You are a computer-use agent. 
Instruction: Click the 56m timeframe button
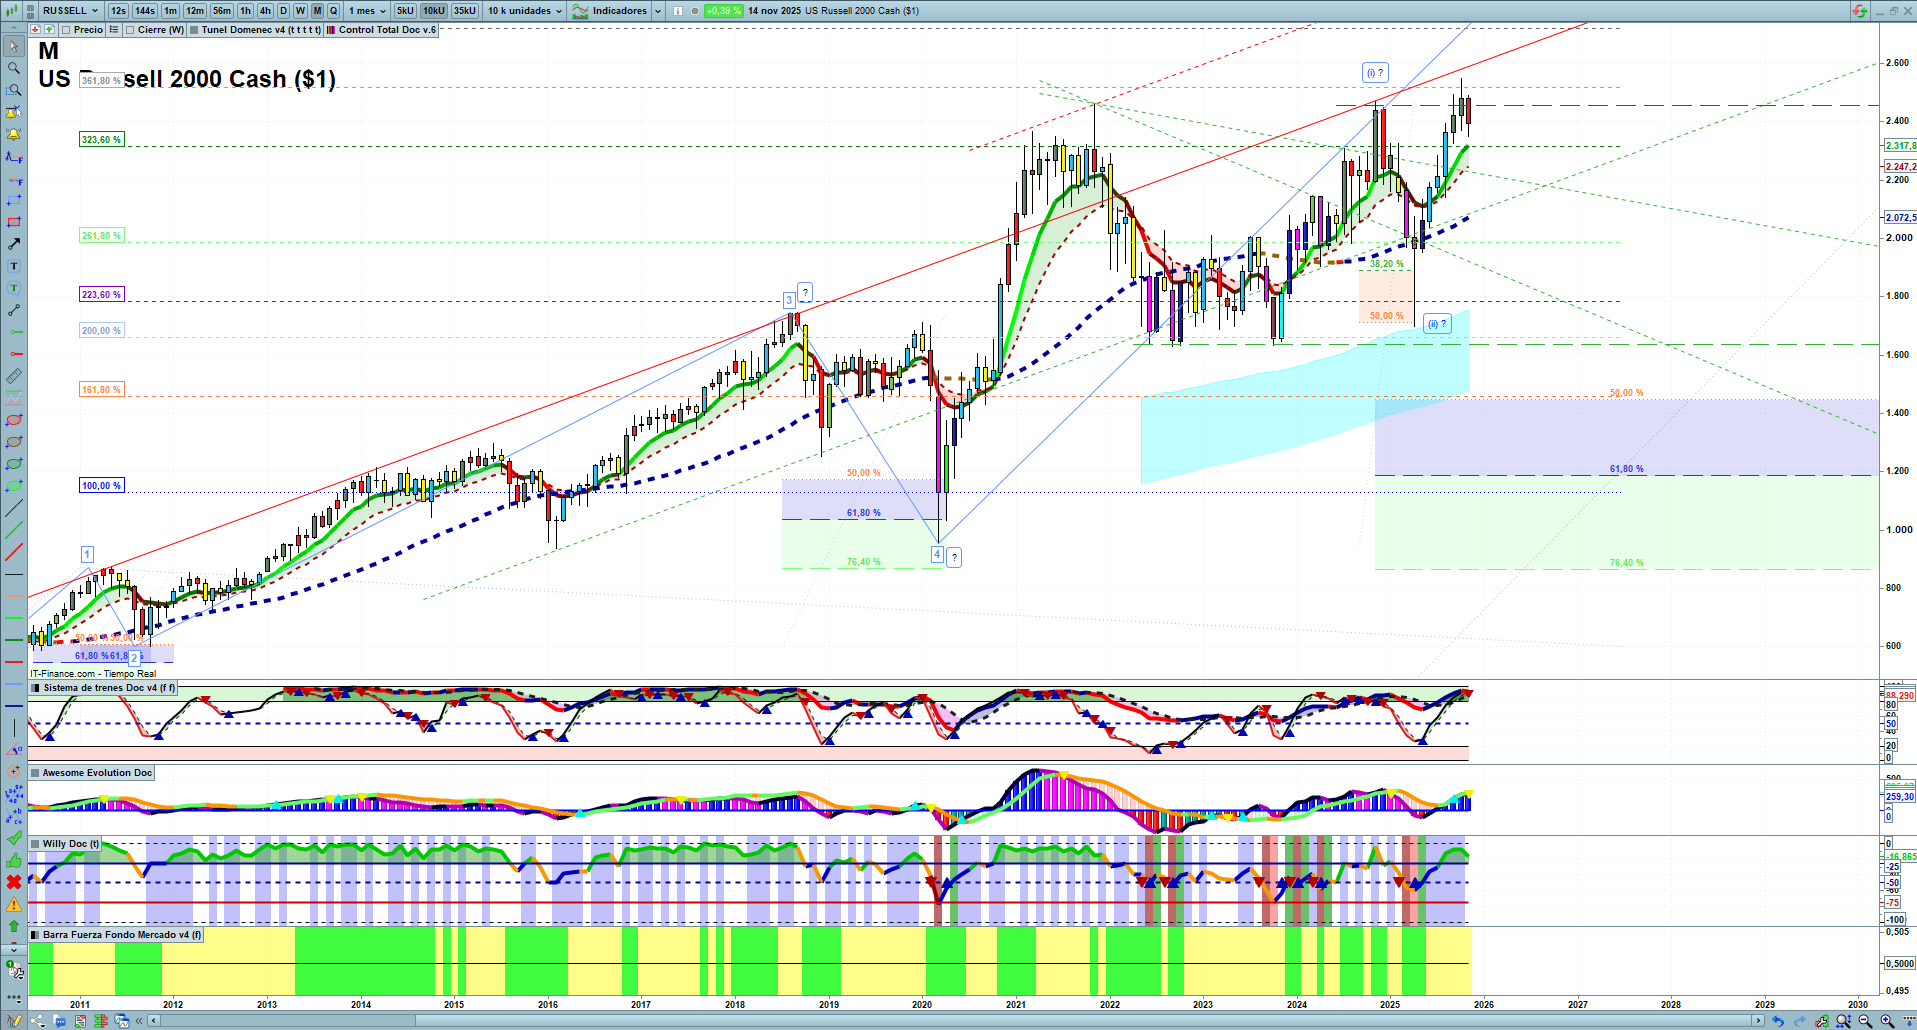click(222, 11)
